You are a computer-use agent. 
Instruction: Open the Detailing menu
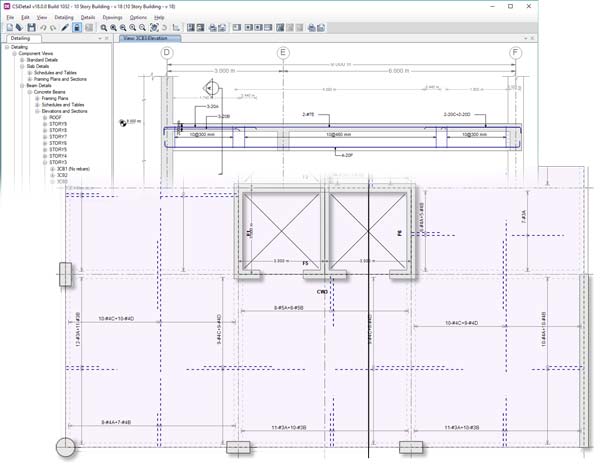64,18
